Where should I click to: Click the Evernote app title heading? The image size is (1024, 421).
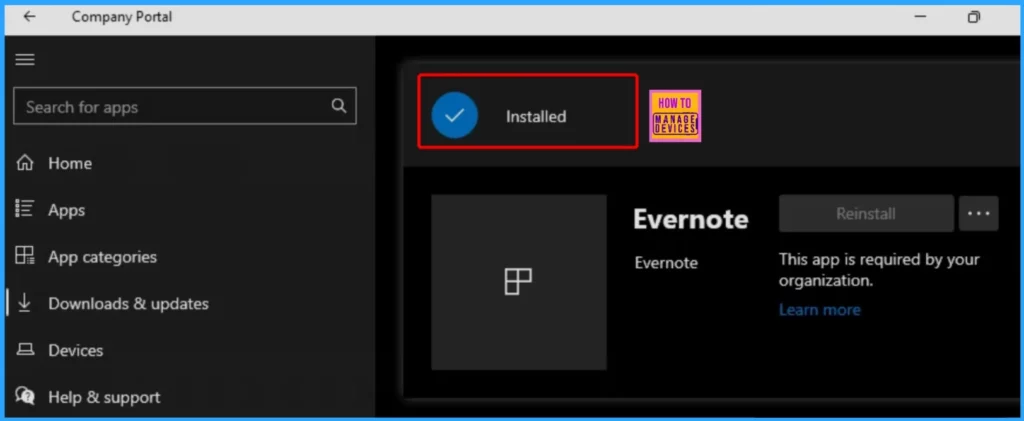[x=691, y=219]
